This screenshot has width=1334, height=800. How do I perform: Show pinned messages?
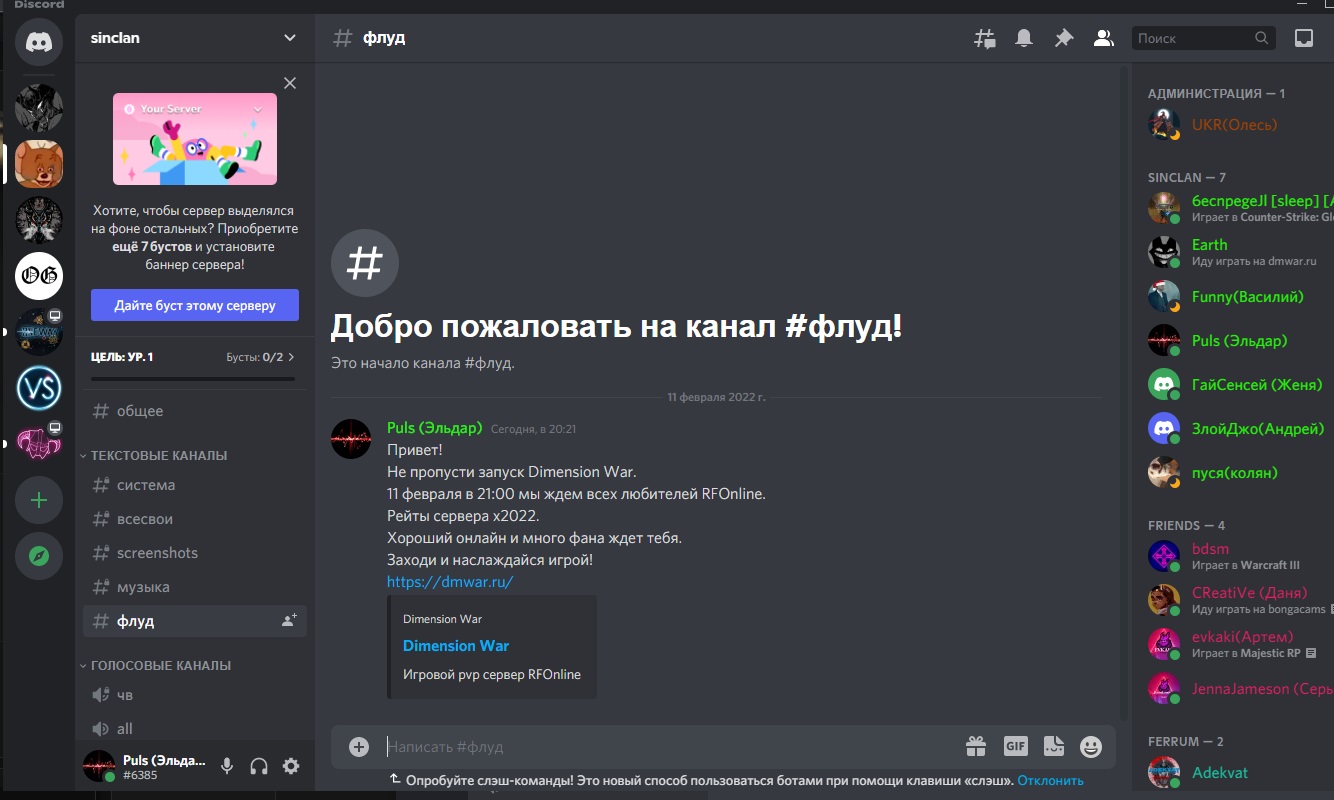click(1064, 38)
